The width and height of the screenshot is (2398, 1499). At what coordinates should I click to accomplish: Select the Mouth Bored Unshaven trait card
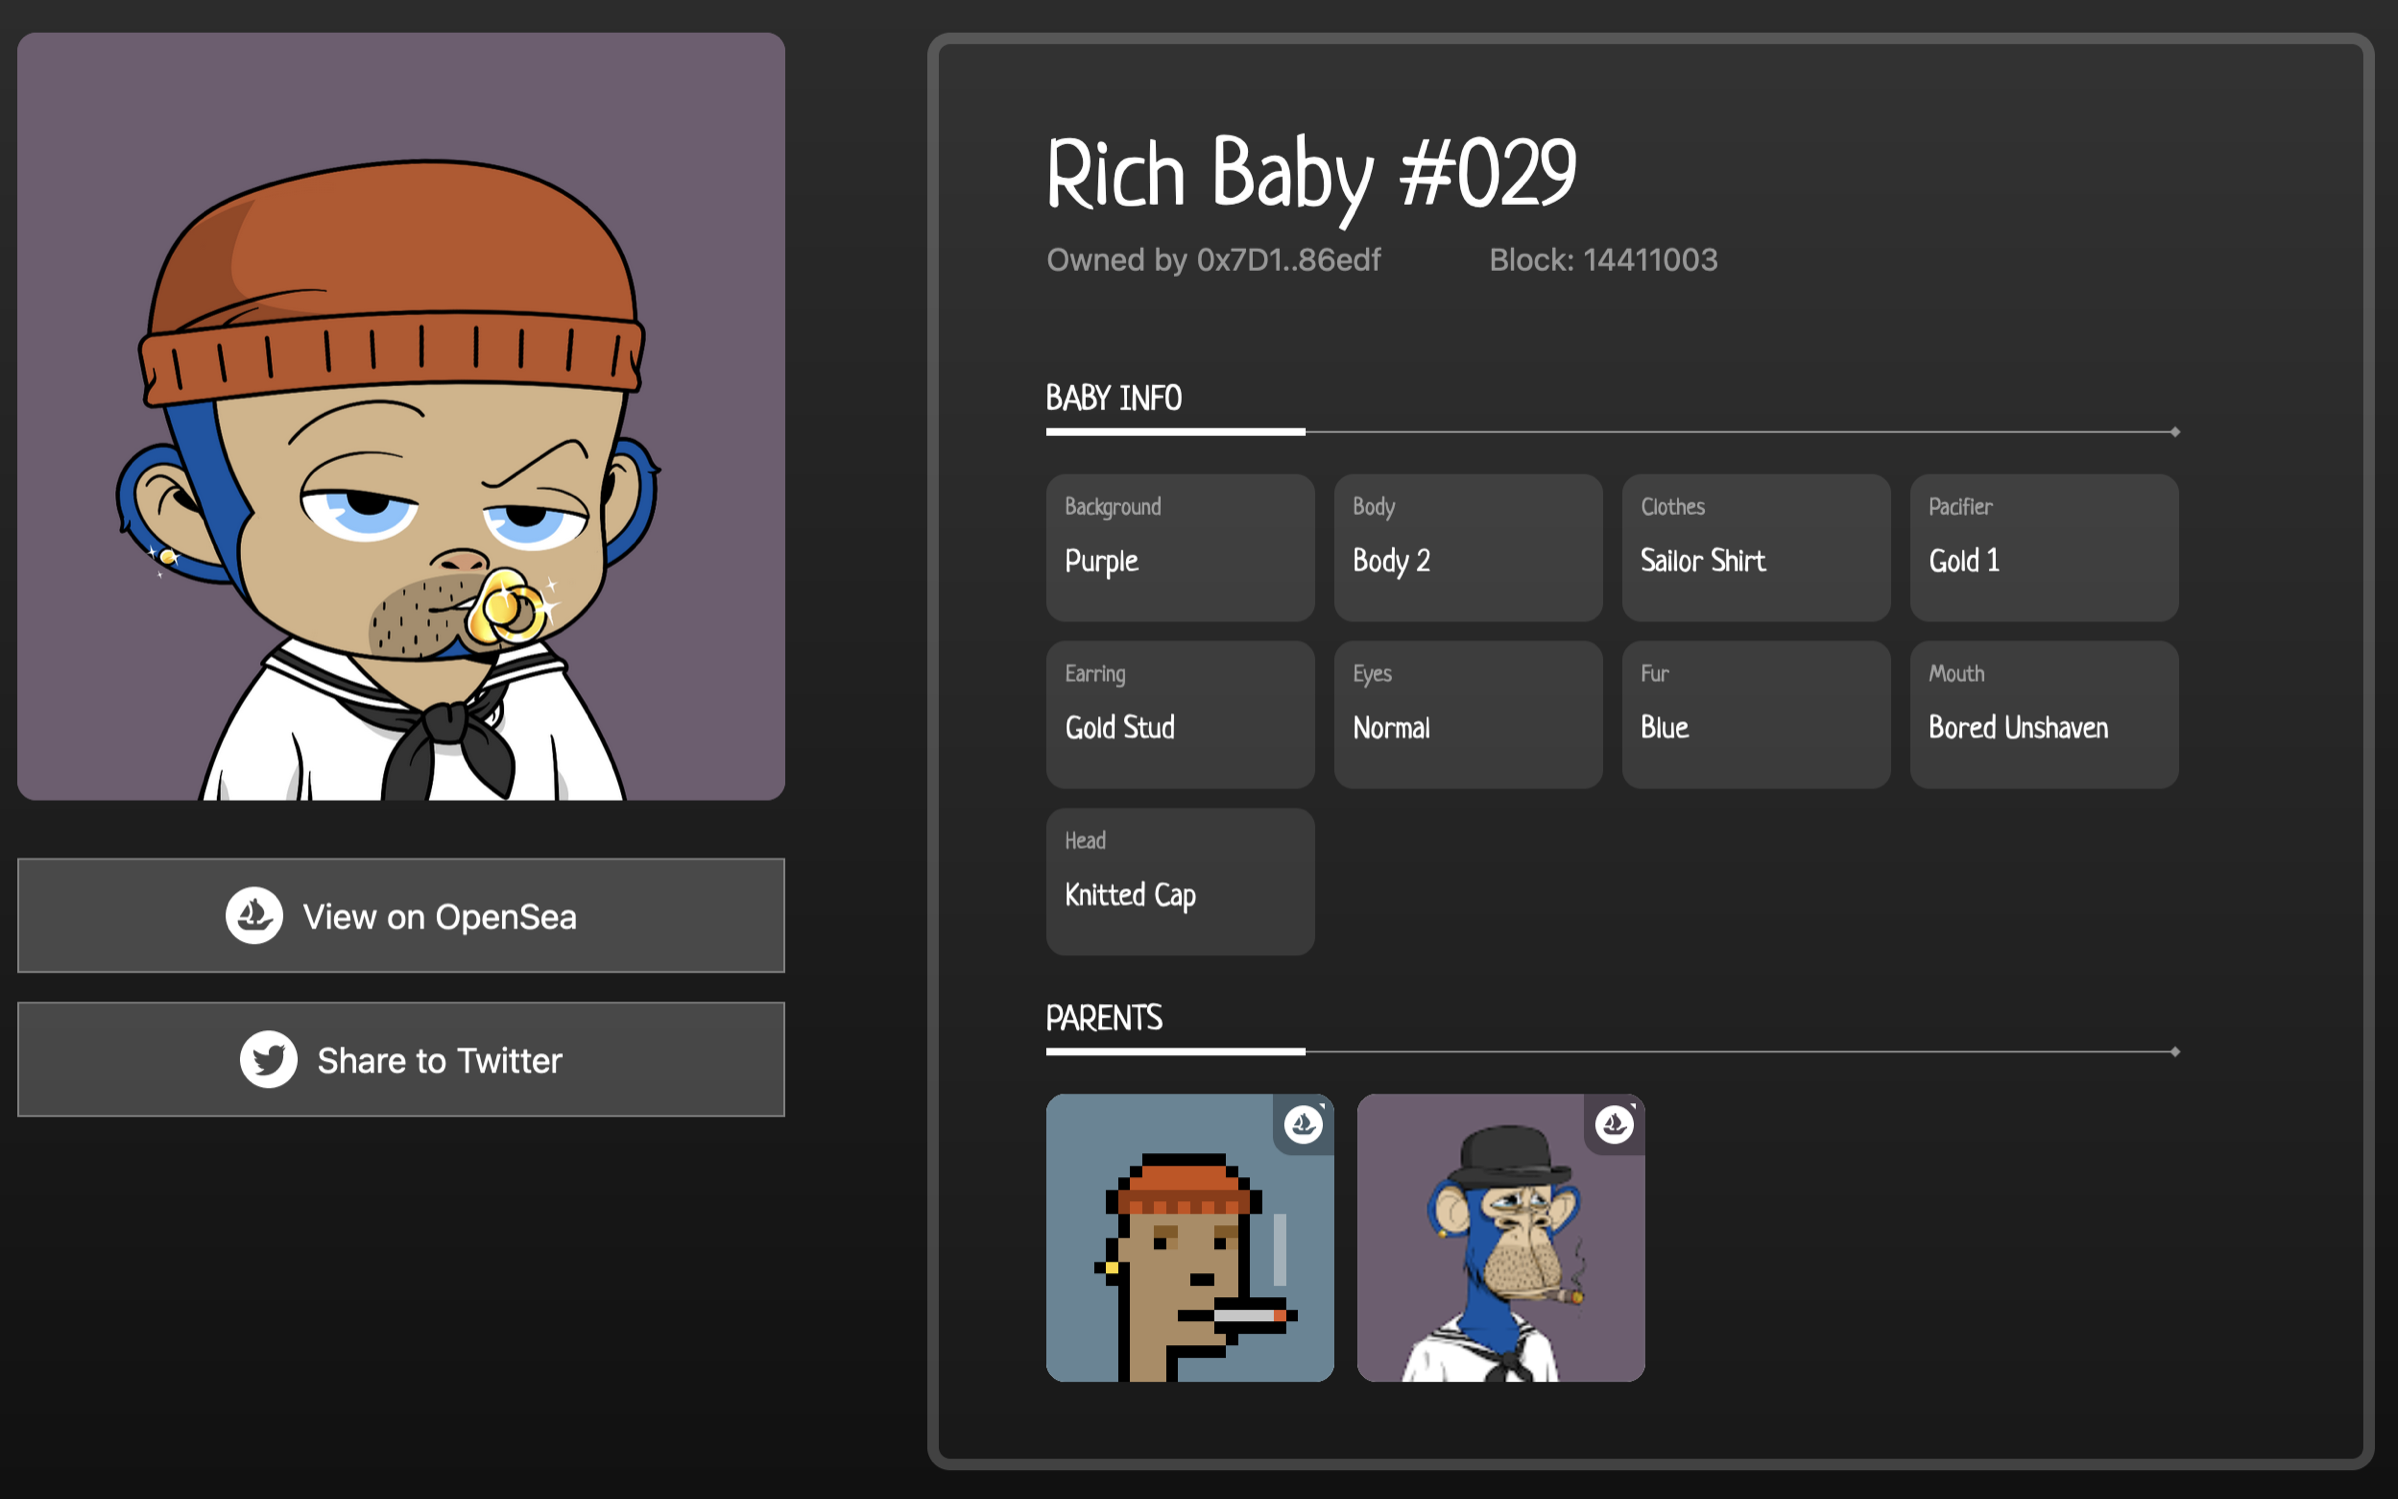point(2043,714)
